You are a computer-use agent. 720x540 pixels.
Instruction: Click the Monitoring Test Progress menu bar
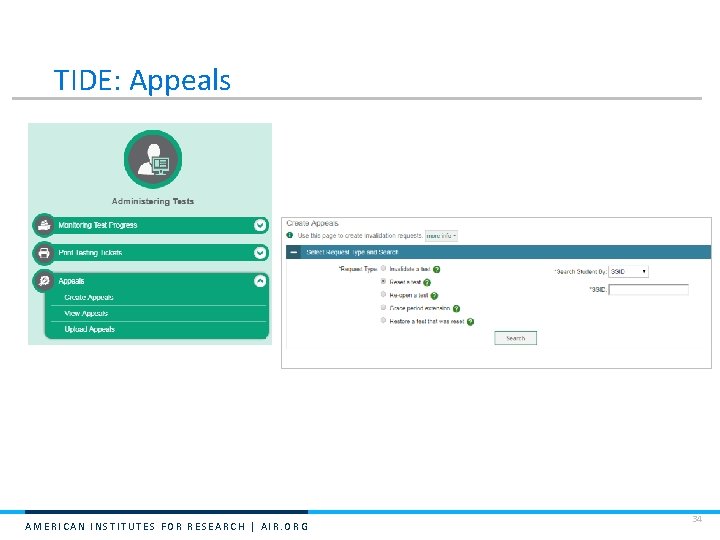pyautogui.click(x=151, y=225)
